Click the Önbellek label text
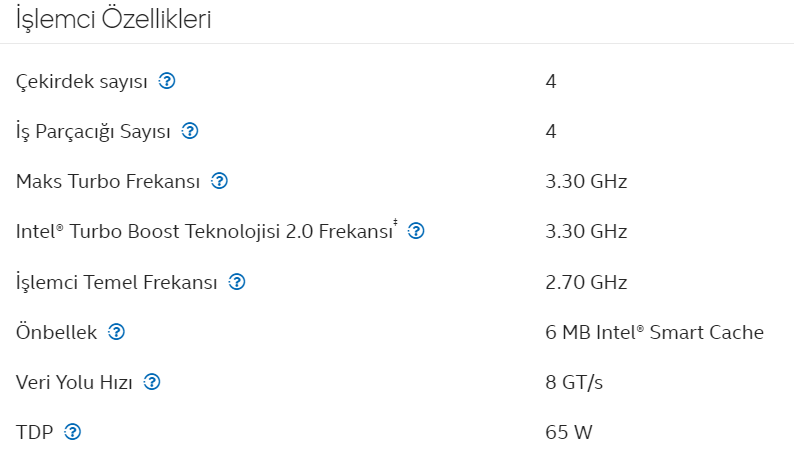The width and height of the screenshot is (794, 465). click(x=56, y=332)
